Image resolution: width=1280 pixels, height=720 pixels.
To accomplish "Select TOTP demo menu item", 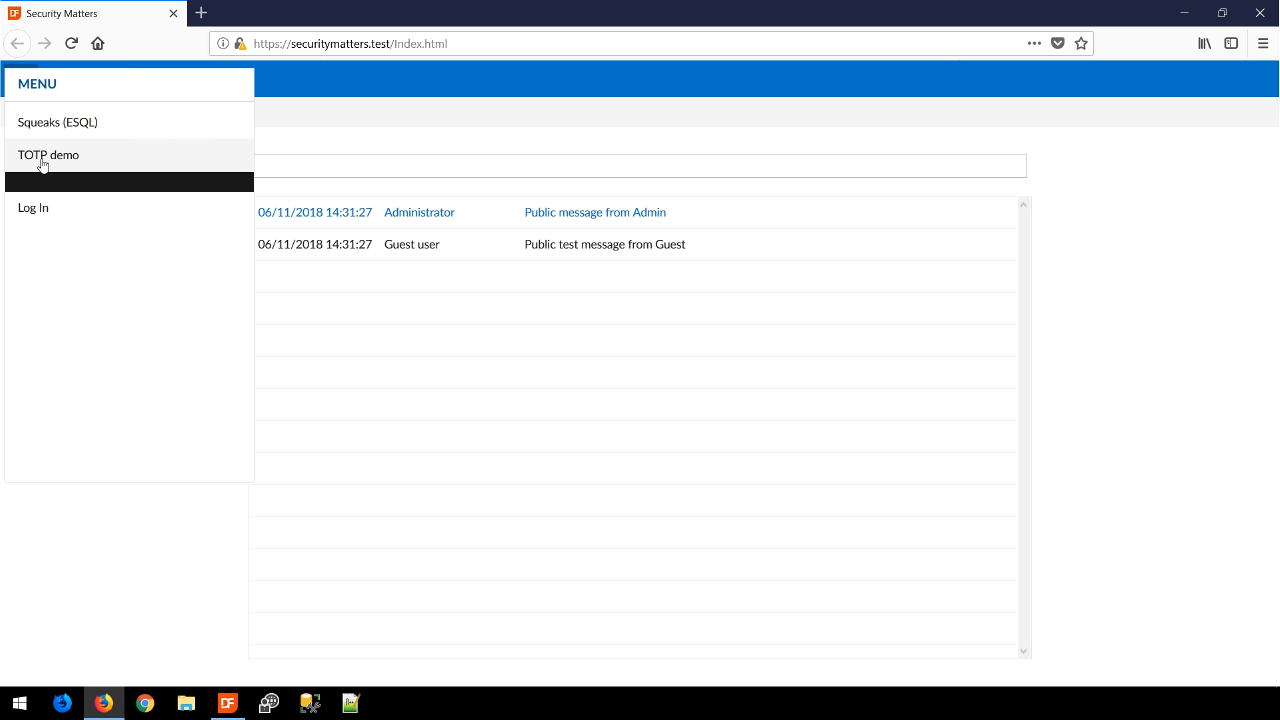I will (x=48, y=155).
